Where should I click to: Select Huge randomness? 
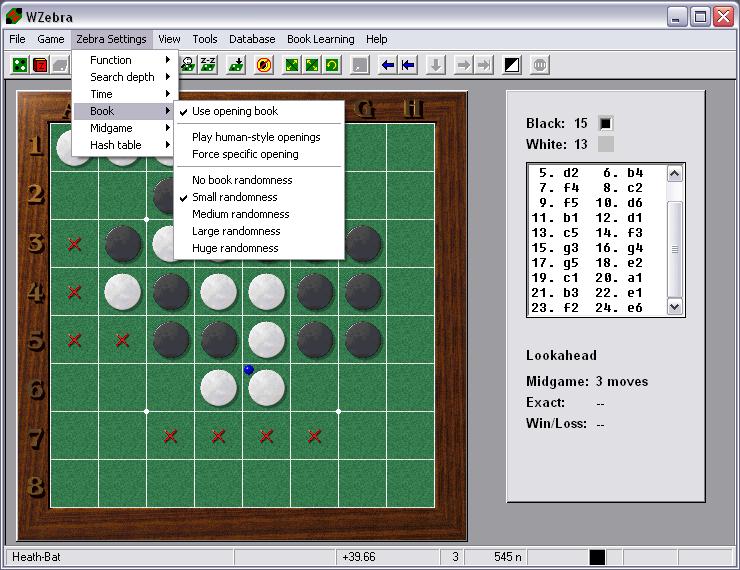pyautogui.click(x=259, y=248)
